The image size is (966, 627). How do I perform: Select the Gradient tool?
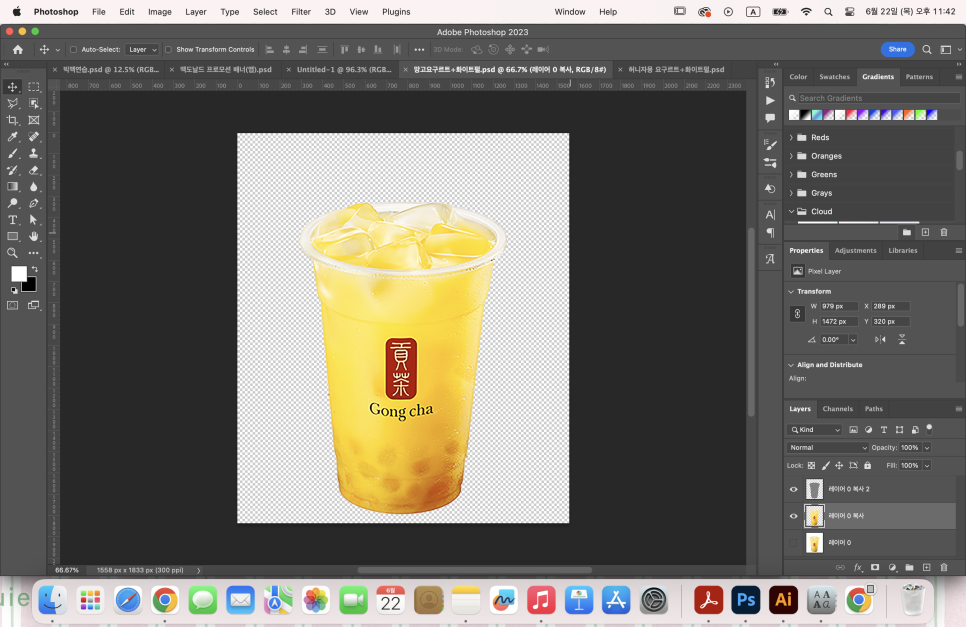[12, 187]
